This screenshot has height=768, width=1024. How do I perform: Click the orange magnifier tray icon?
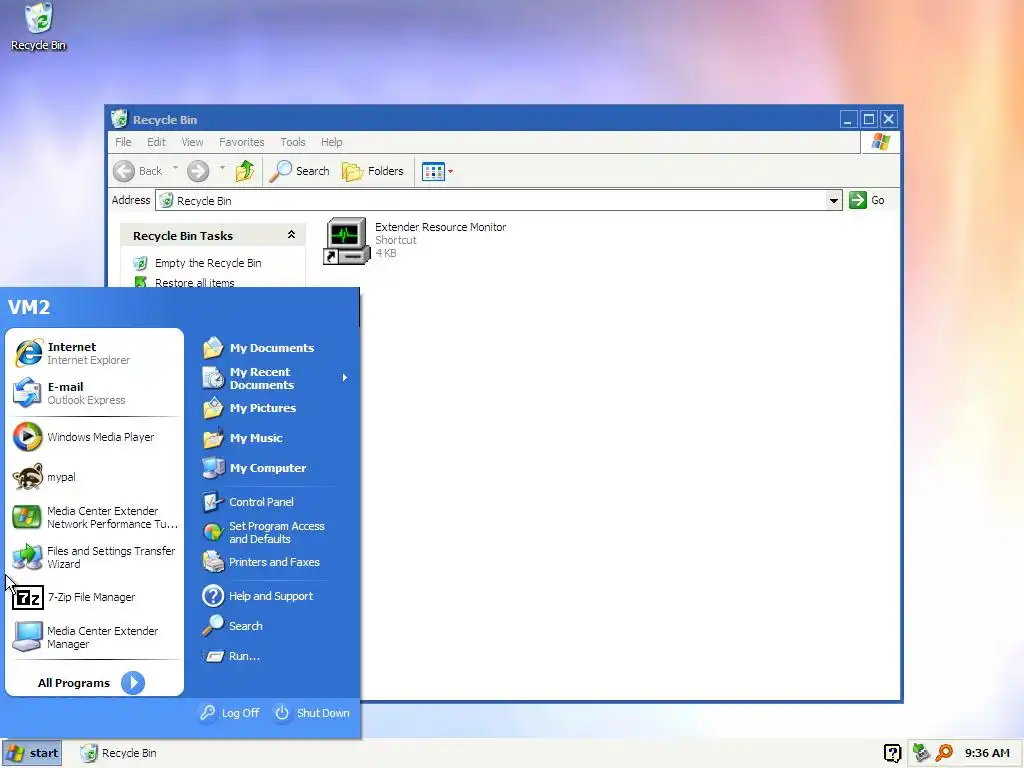point(944,753)
